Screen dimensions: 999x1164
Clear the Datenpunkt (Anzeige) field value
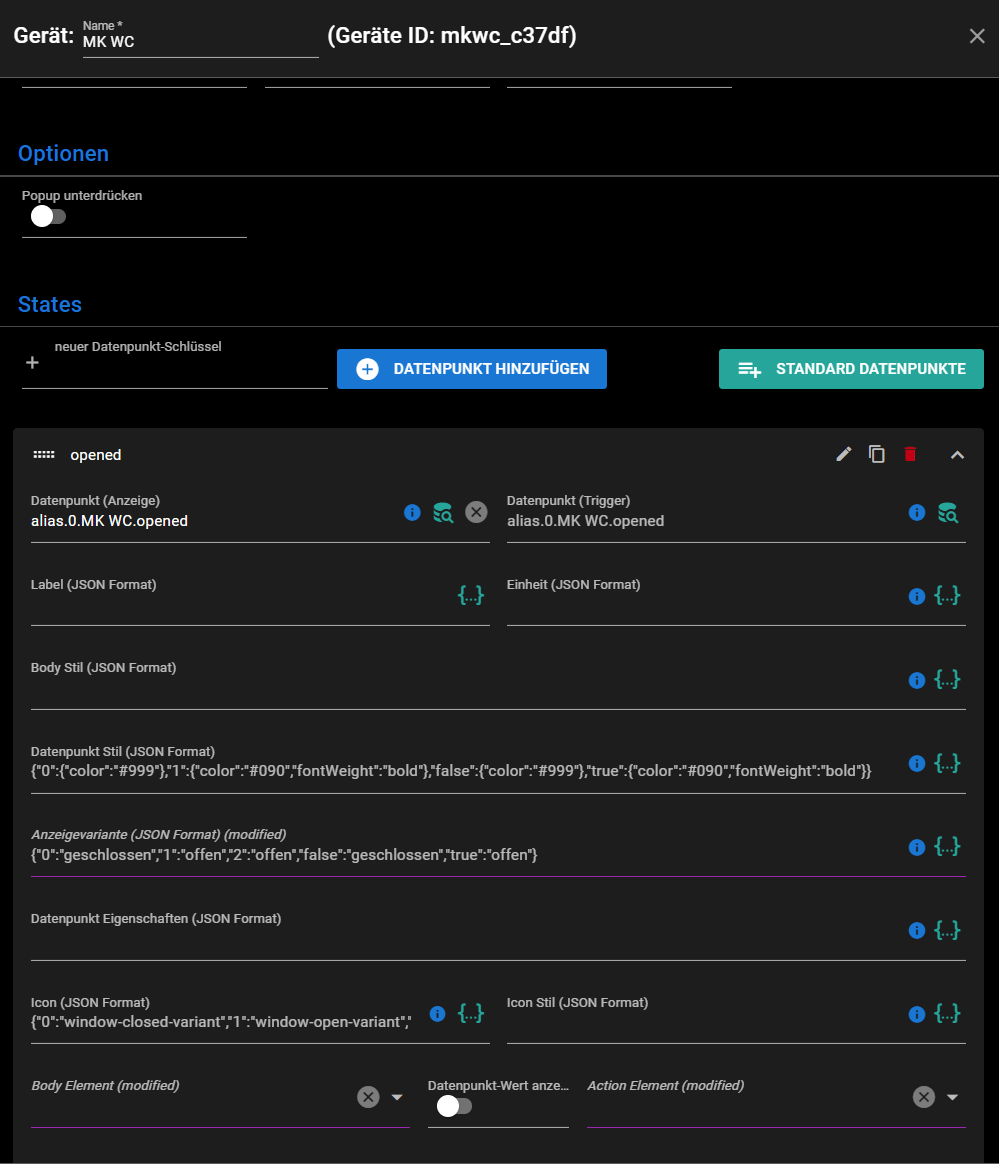coord(476,513)
